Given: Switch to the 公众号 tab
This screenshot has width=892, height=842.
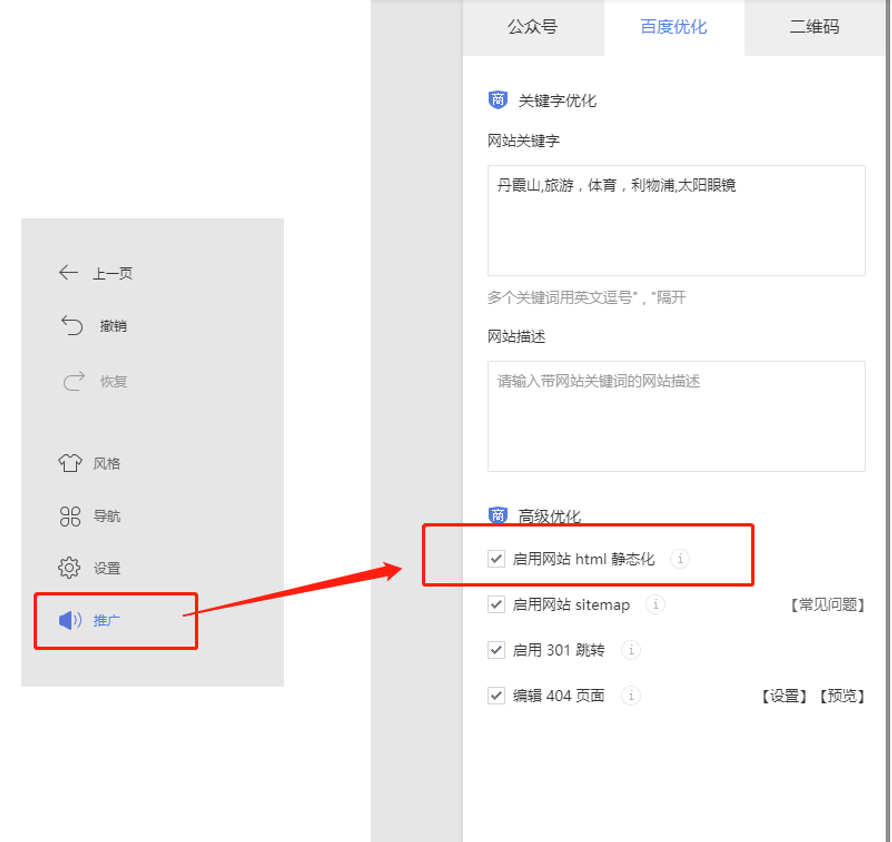Looking at the screenshot, I should 532,27.
